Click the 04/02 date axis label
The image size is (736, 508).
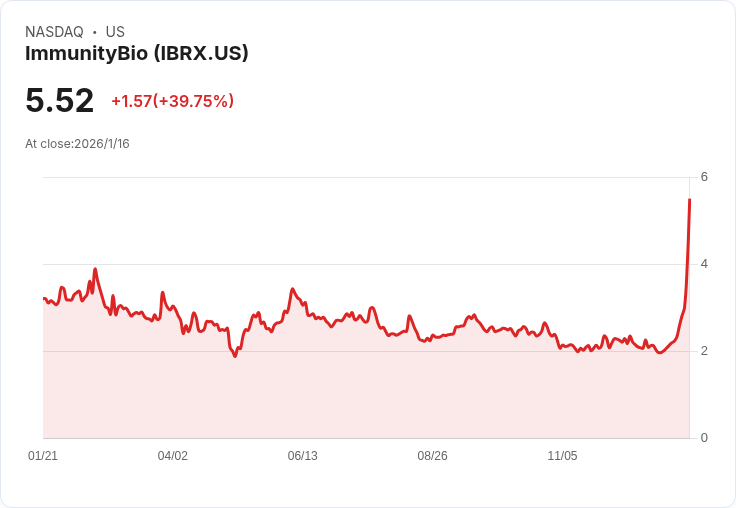pyautogui.click(x=173, y=455)
